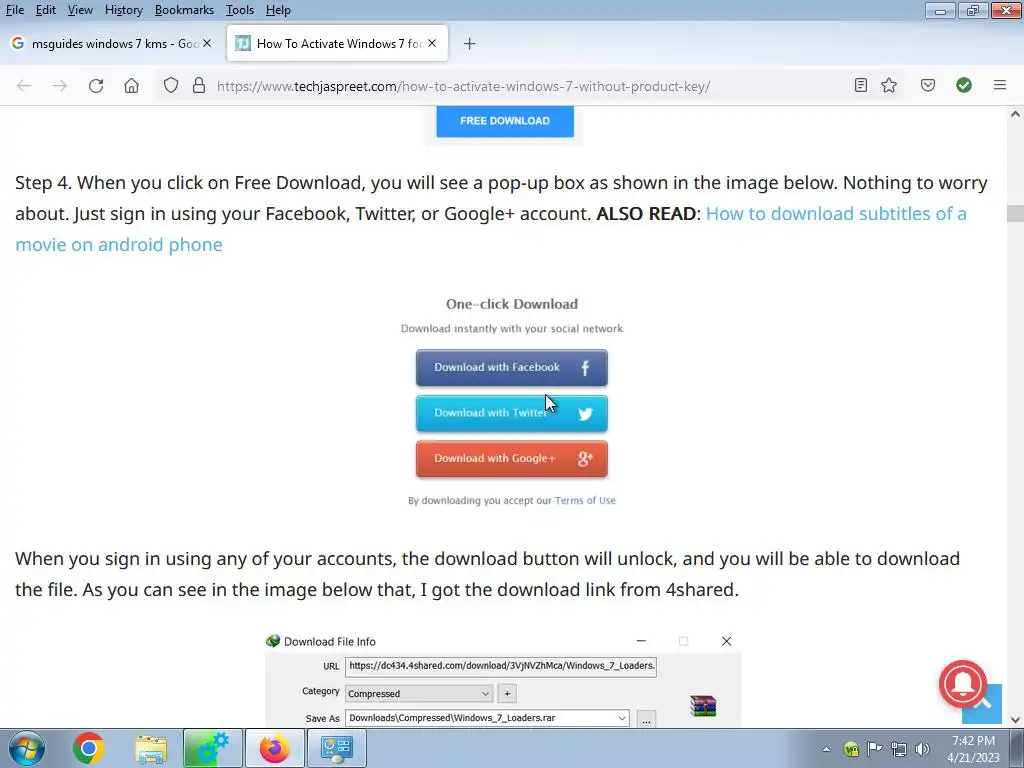The height and width of the screenshot is (768, 1024).
Task: Open the Firefox home page
Action: coord(131,86)
